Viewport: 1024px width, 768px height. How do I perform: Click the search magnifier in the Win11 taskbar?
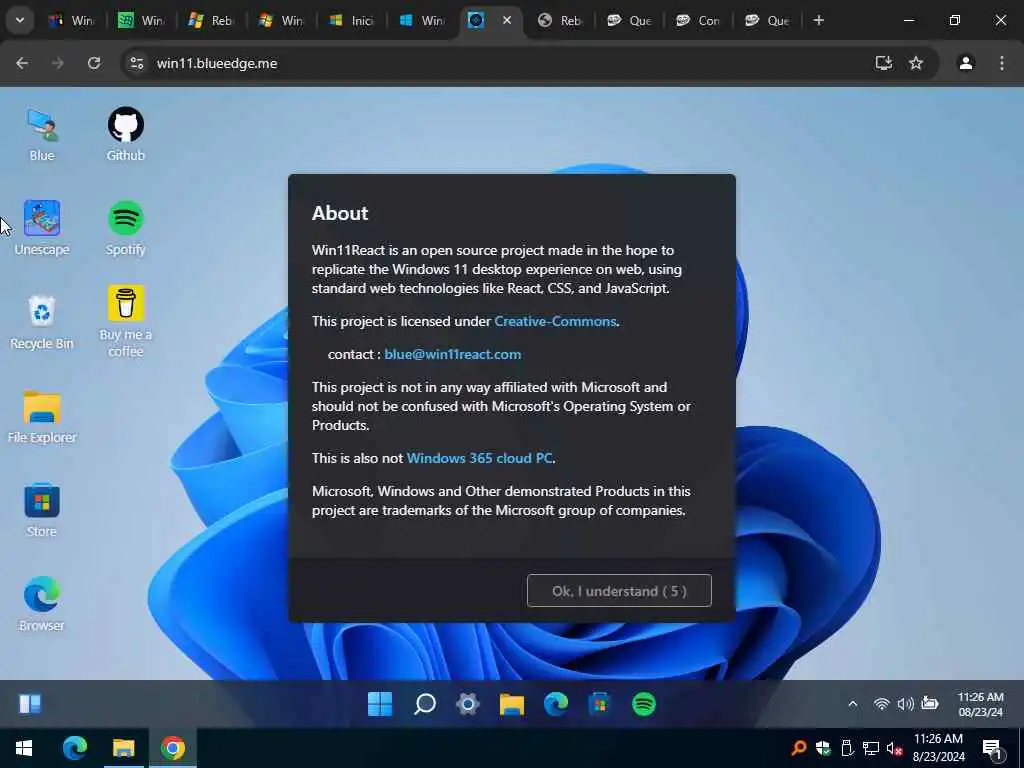(424, 704)
